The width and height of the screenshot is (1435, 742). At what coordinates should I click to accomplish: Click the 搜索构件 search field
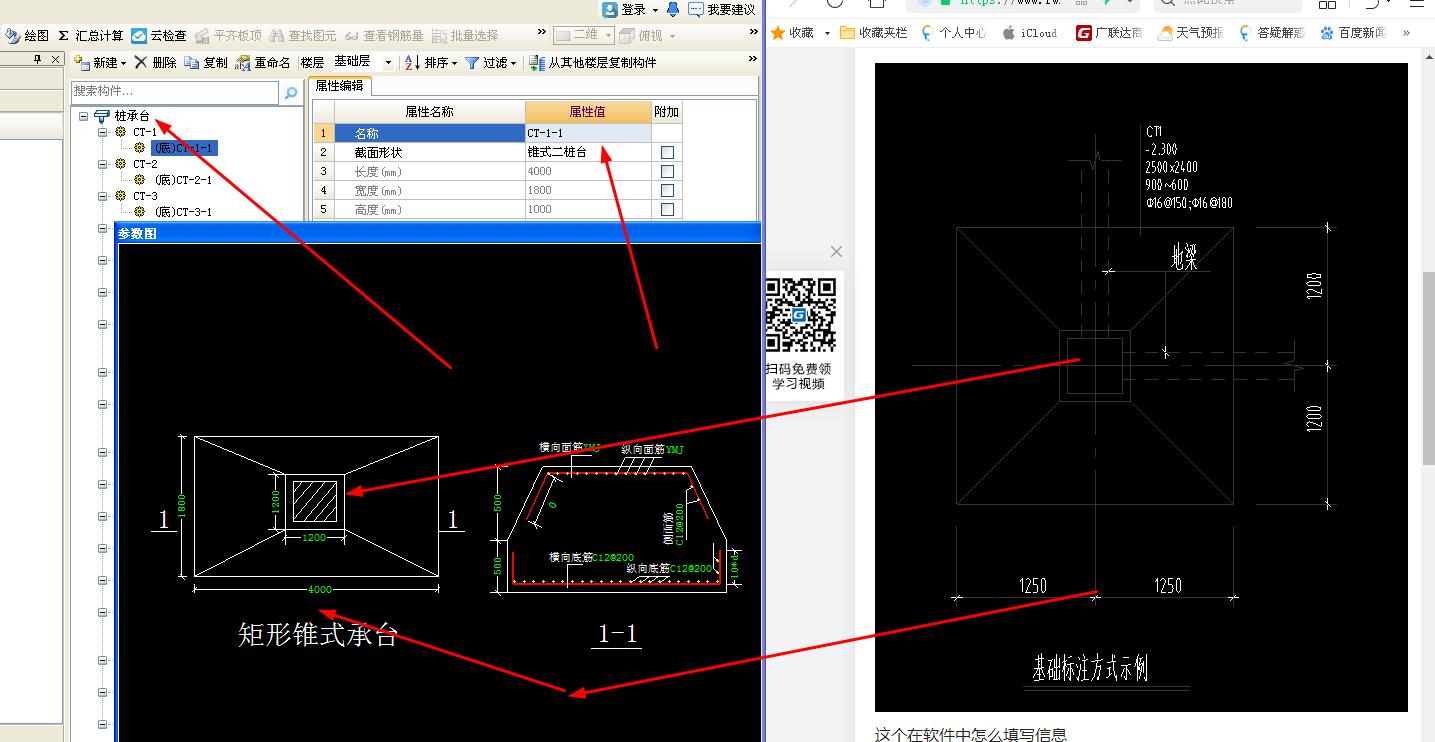point(176,92)
